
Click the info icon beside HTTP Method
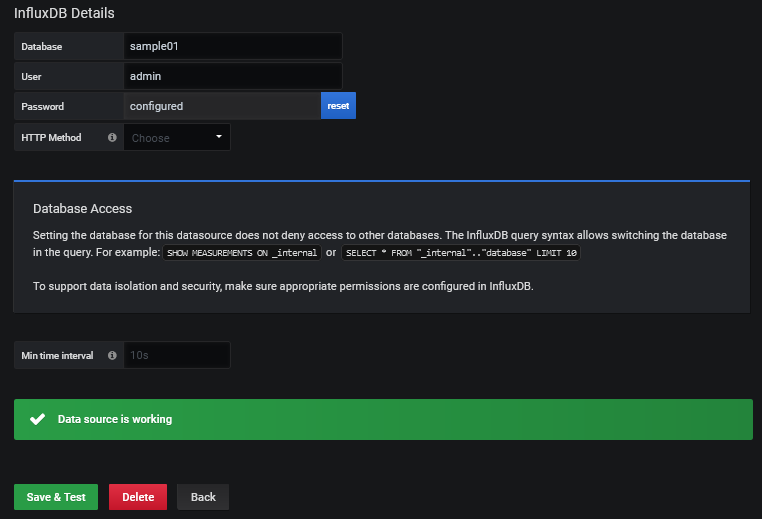(112, 138)
